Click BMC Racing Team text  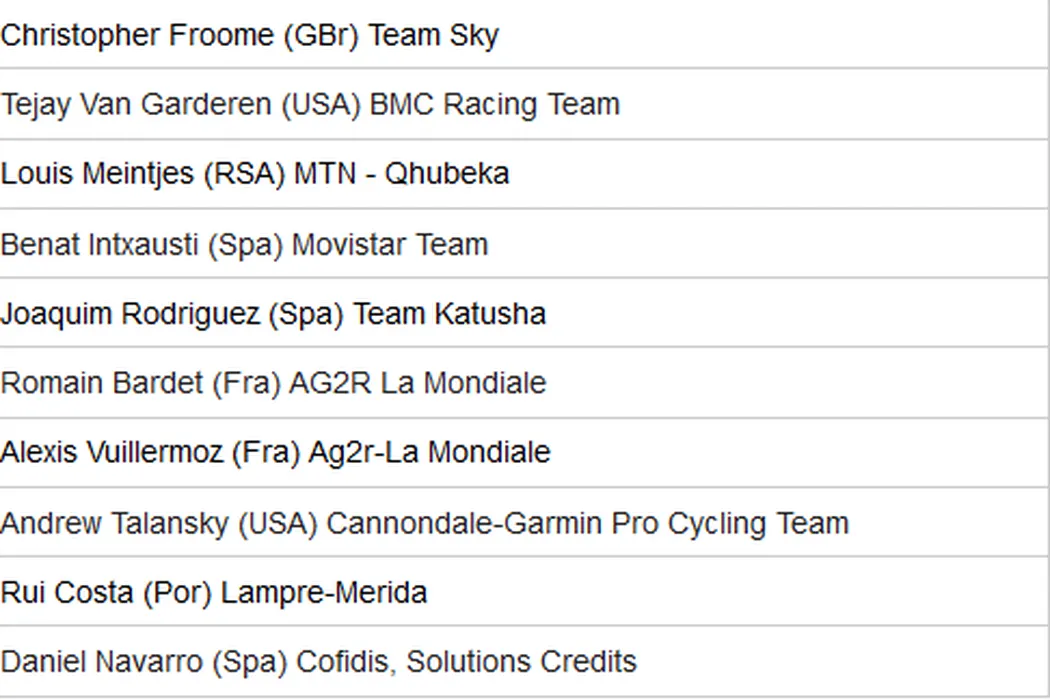(x=495, y=104)
